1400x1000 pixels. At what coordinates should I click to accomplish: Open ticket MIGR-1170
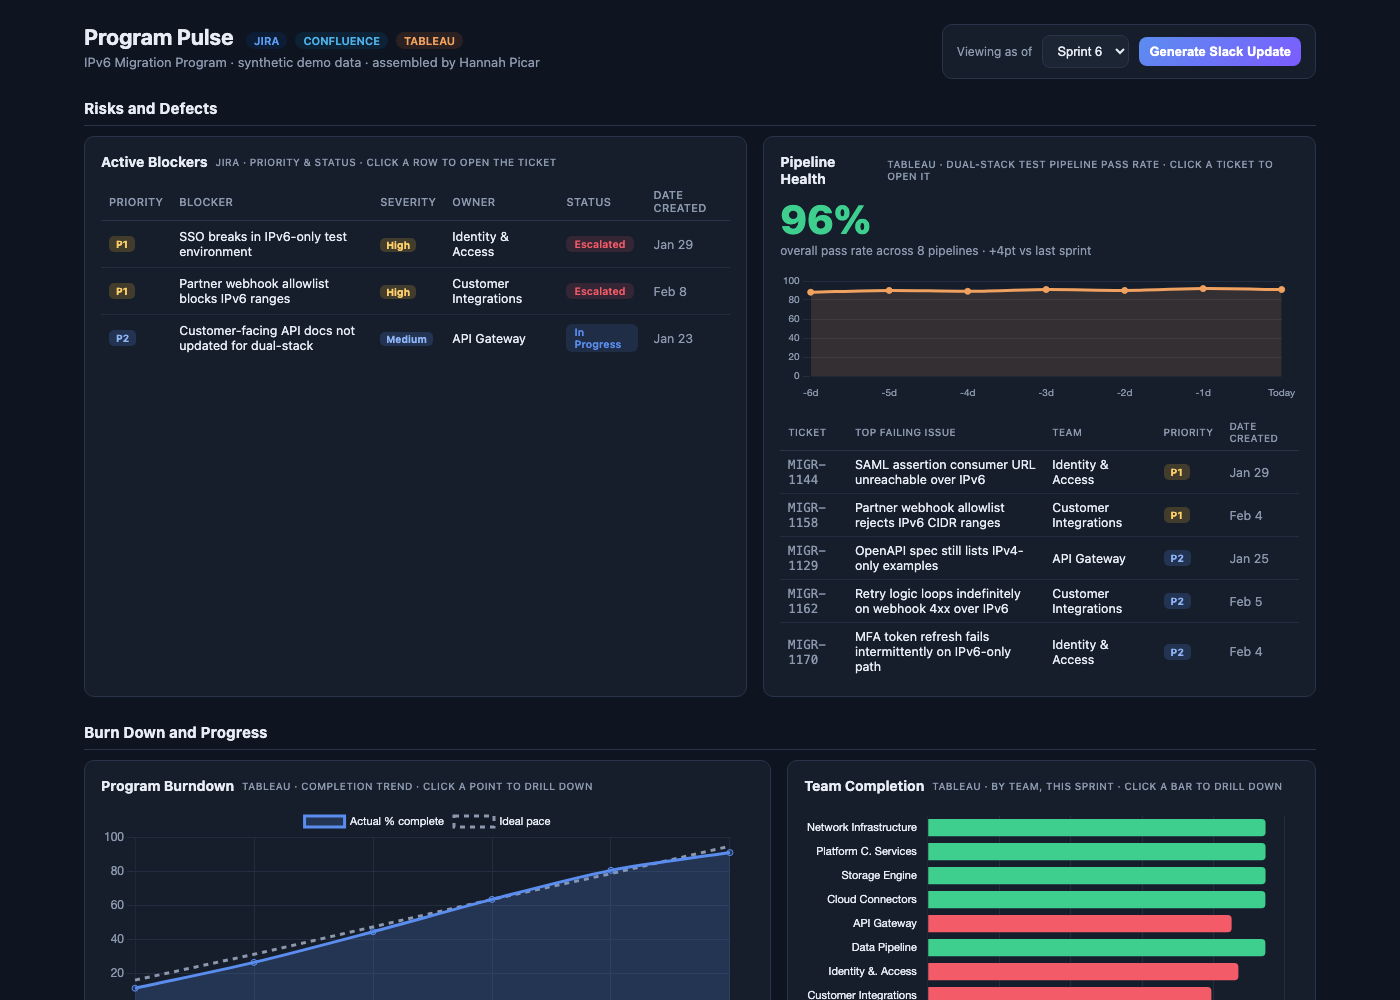click(x=1039, y=652)
